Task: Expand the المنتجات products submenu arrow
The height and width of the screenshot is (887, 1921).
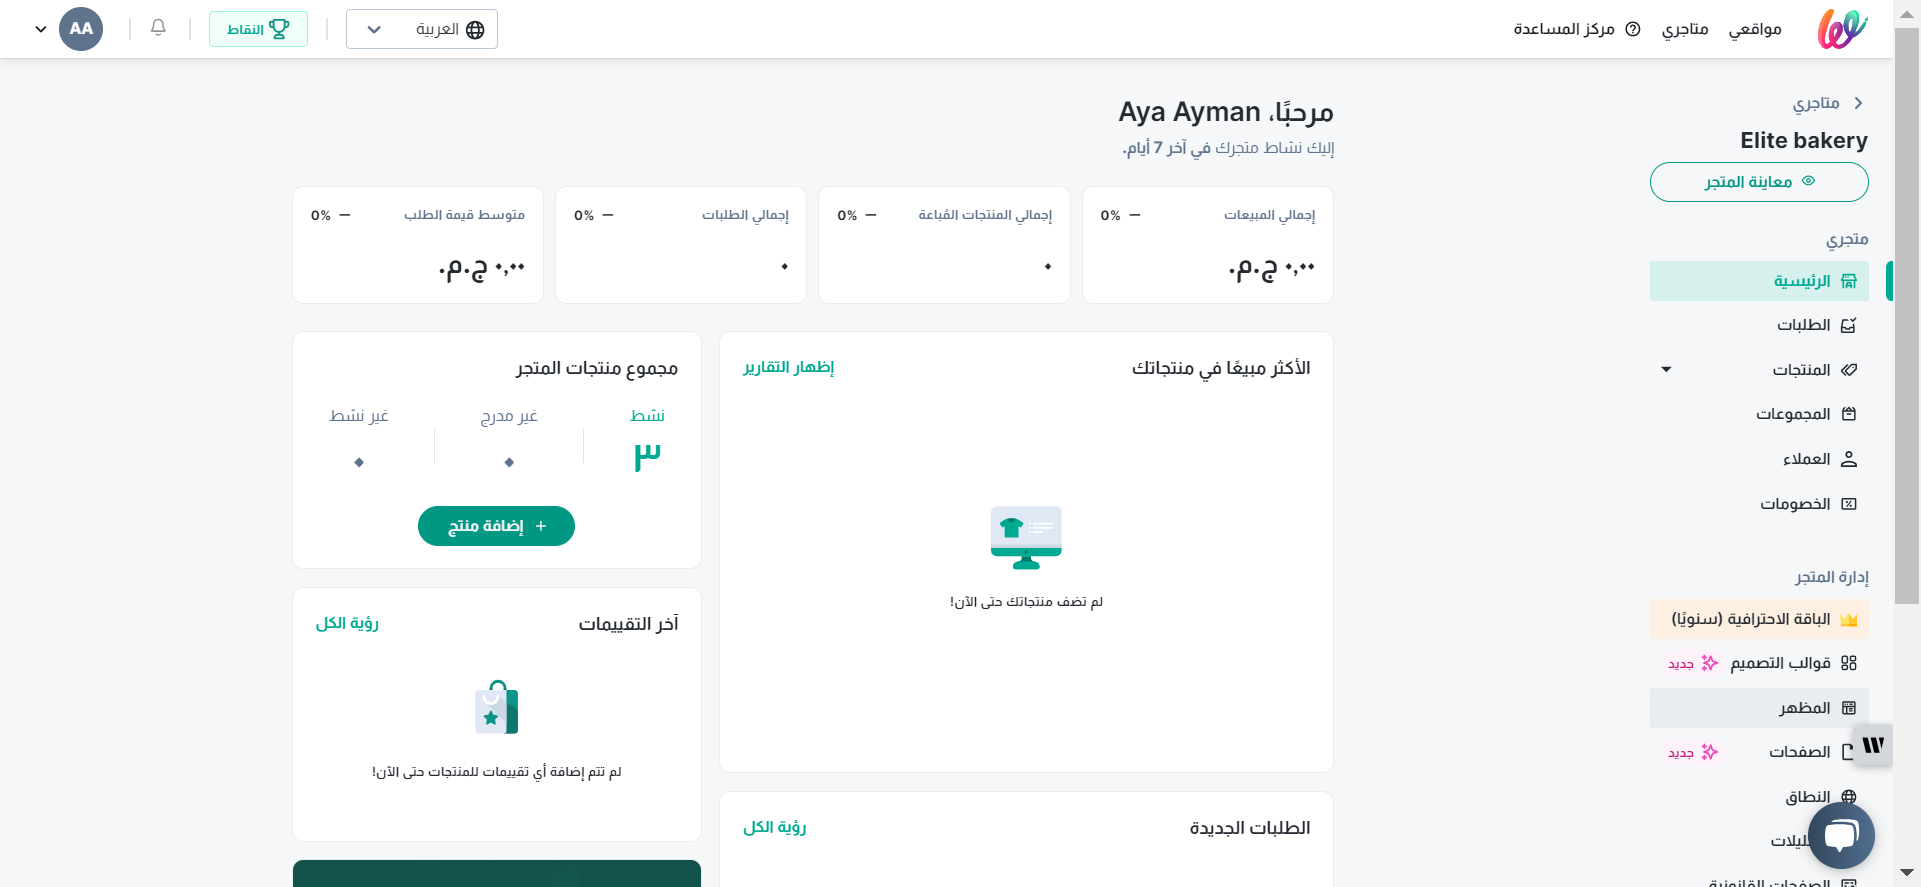Action: (1666, 370)
